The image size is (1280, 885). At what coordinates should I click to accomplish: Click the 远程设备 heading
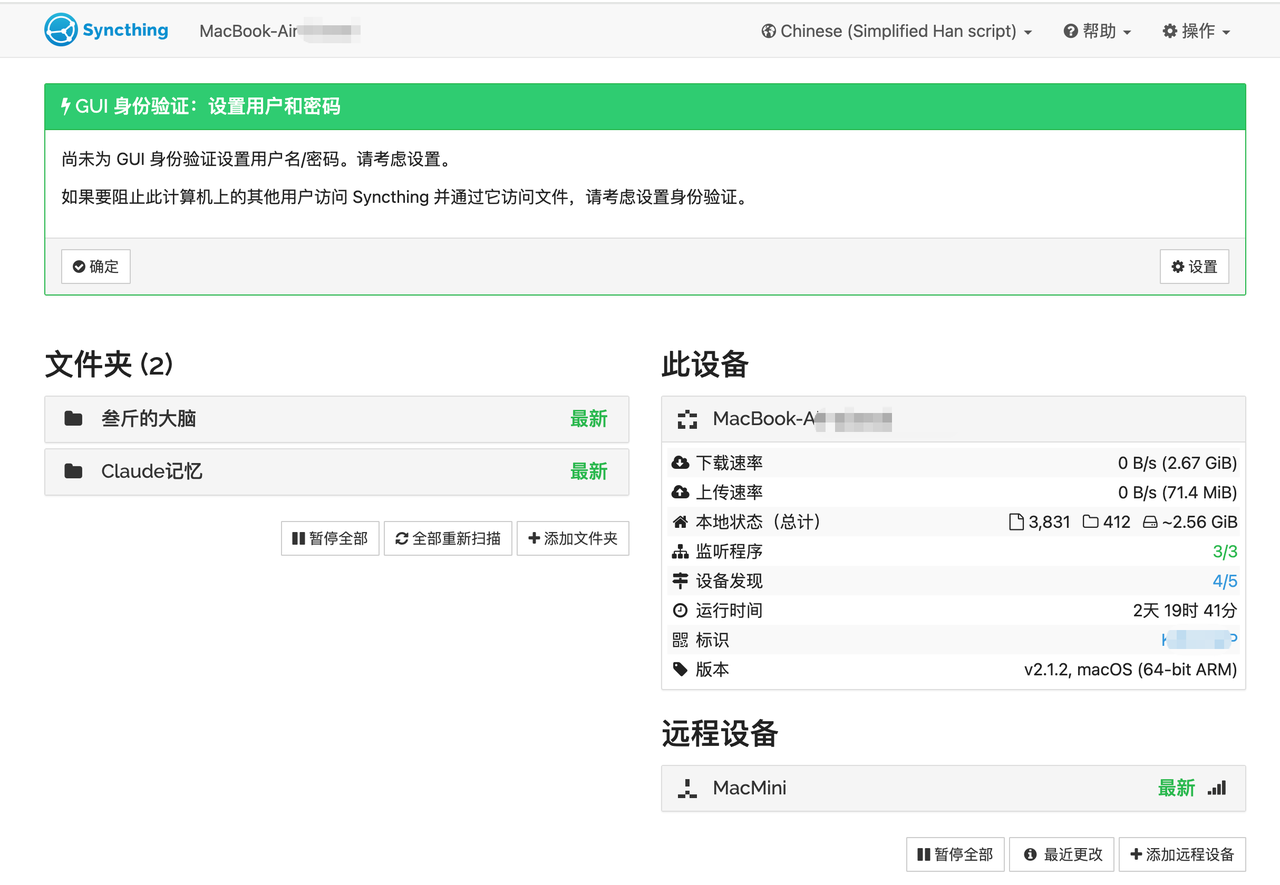(720, 733)
